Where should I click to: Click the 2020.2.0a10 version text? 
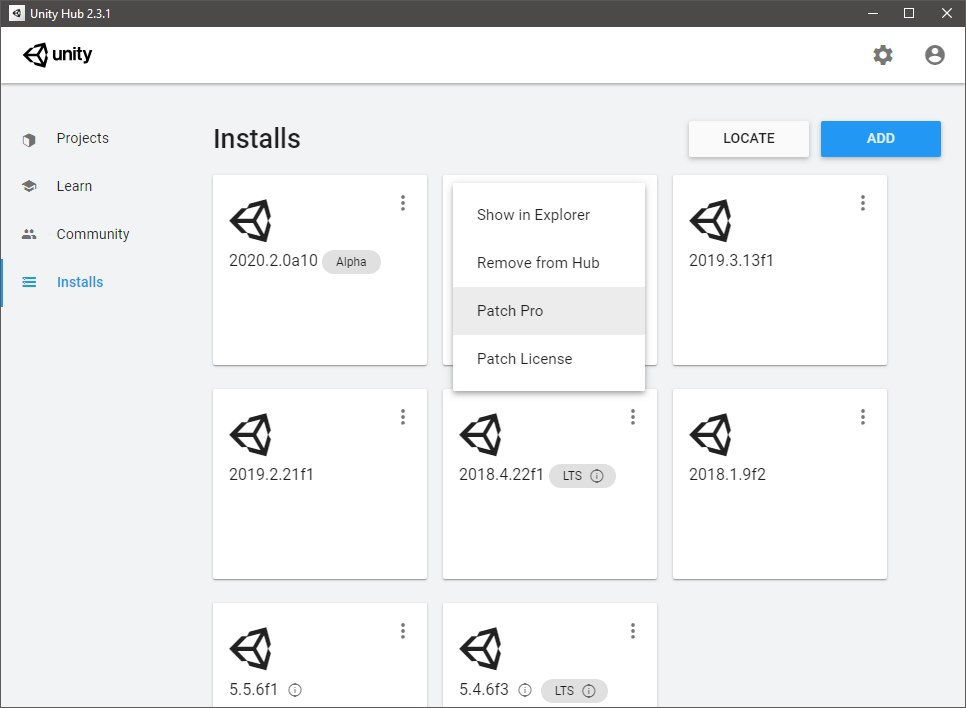tap(274, 261)
